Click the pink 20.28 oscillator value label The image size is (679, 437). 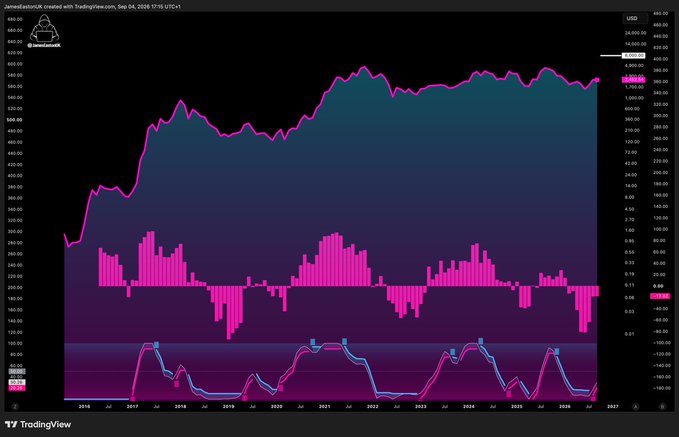pos(17,388)
